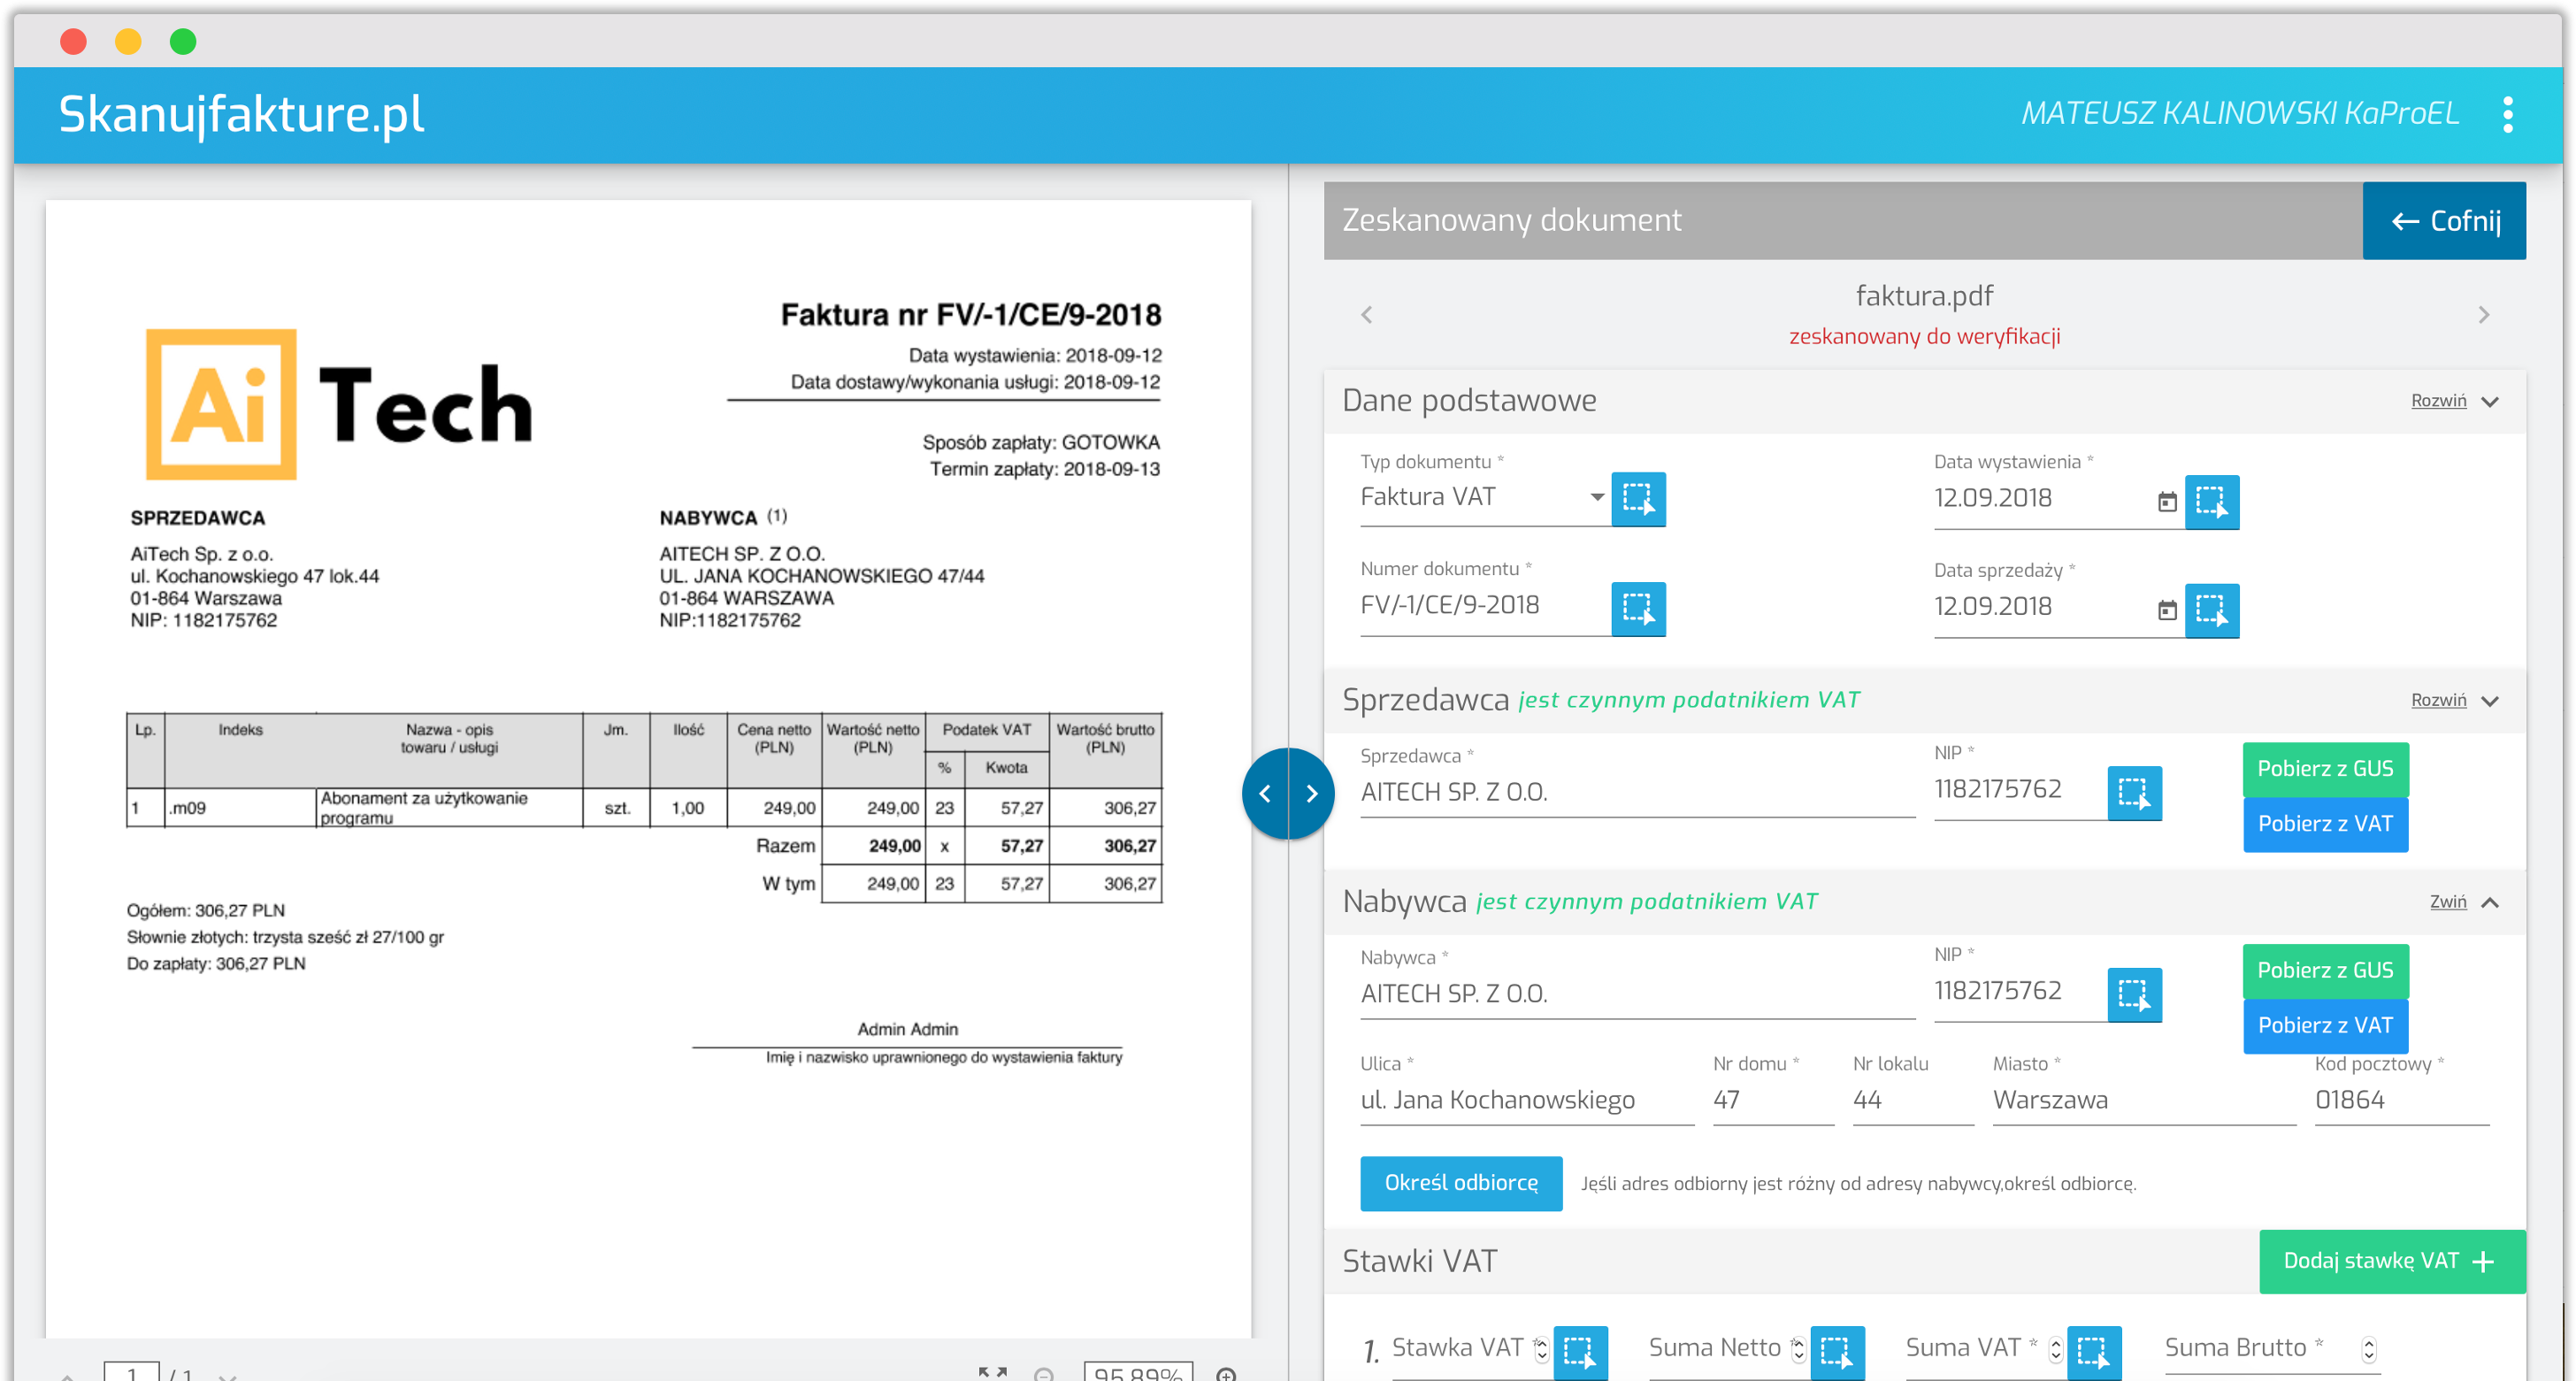Click the area-select icon next to Numer dokumentu

point(1638,609)
